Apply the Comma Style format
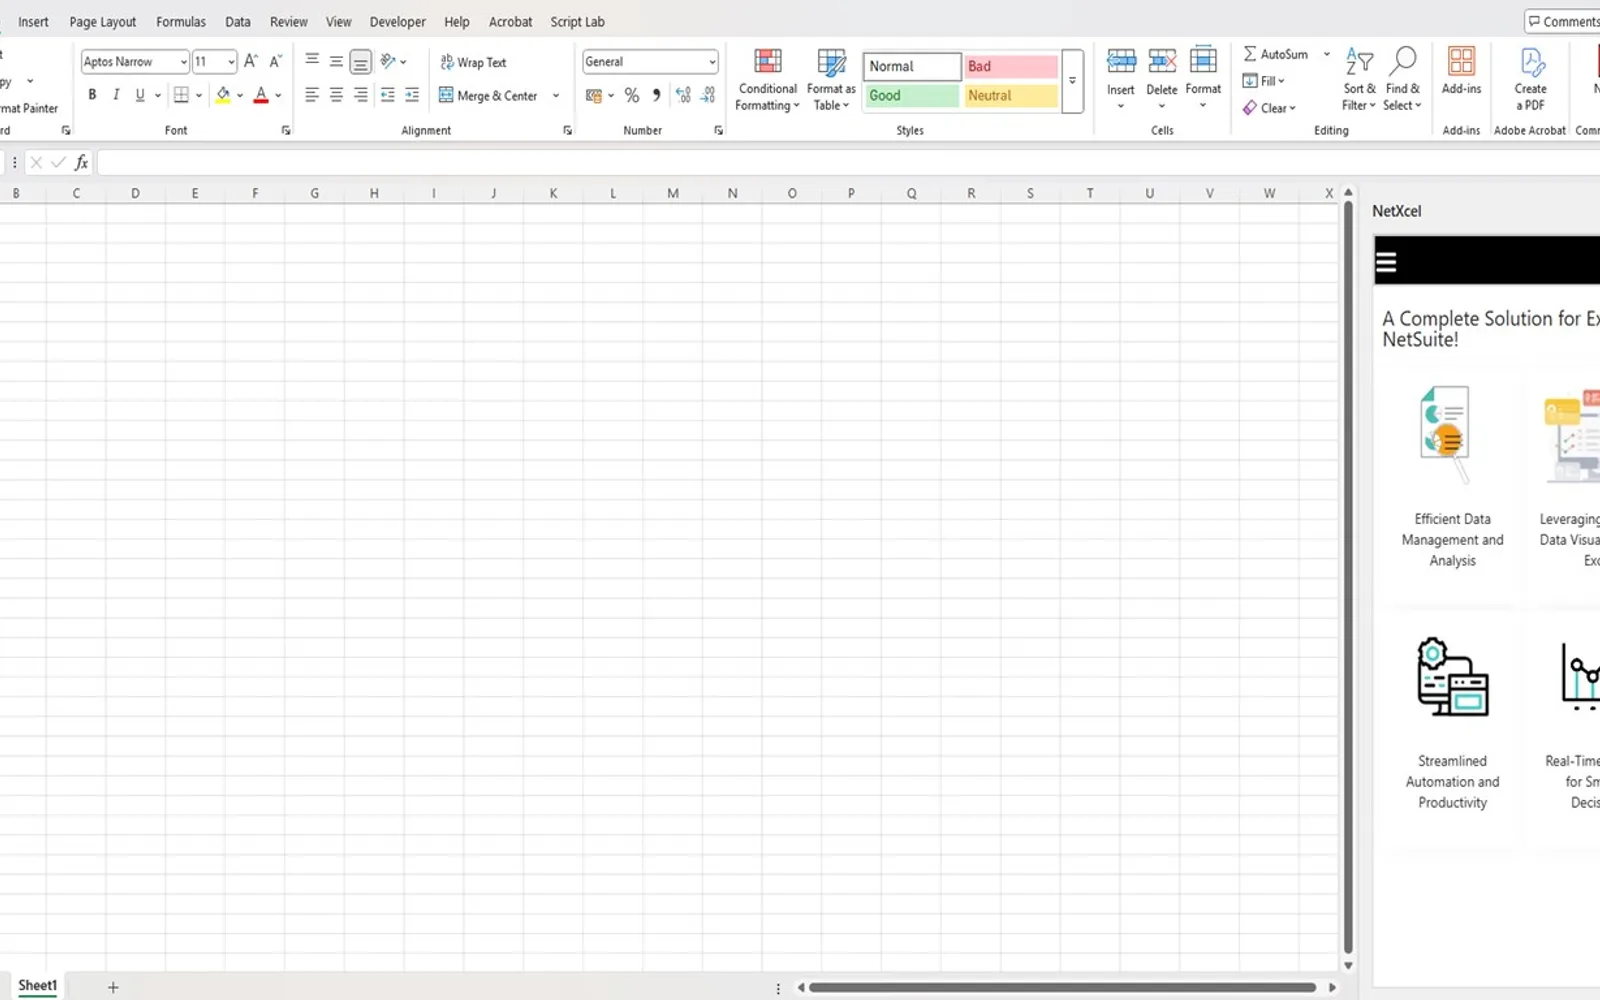This screenshot has height=1000, width=1600. 657,95
